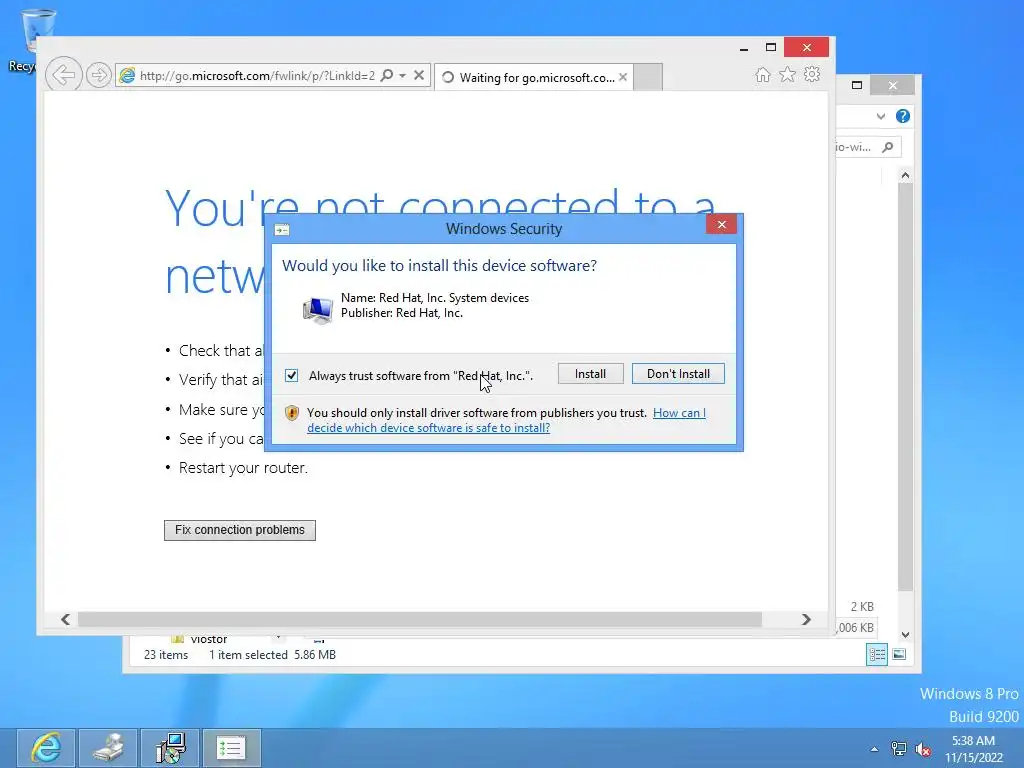Go back in Internet Explorer
This screenshot has height=768, width=1024.
click(63, 75)
